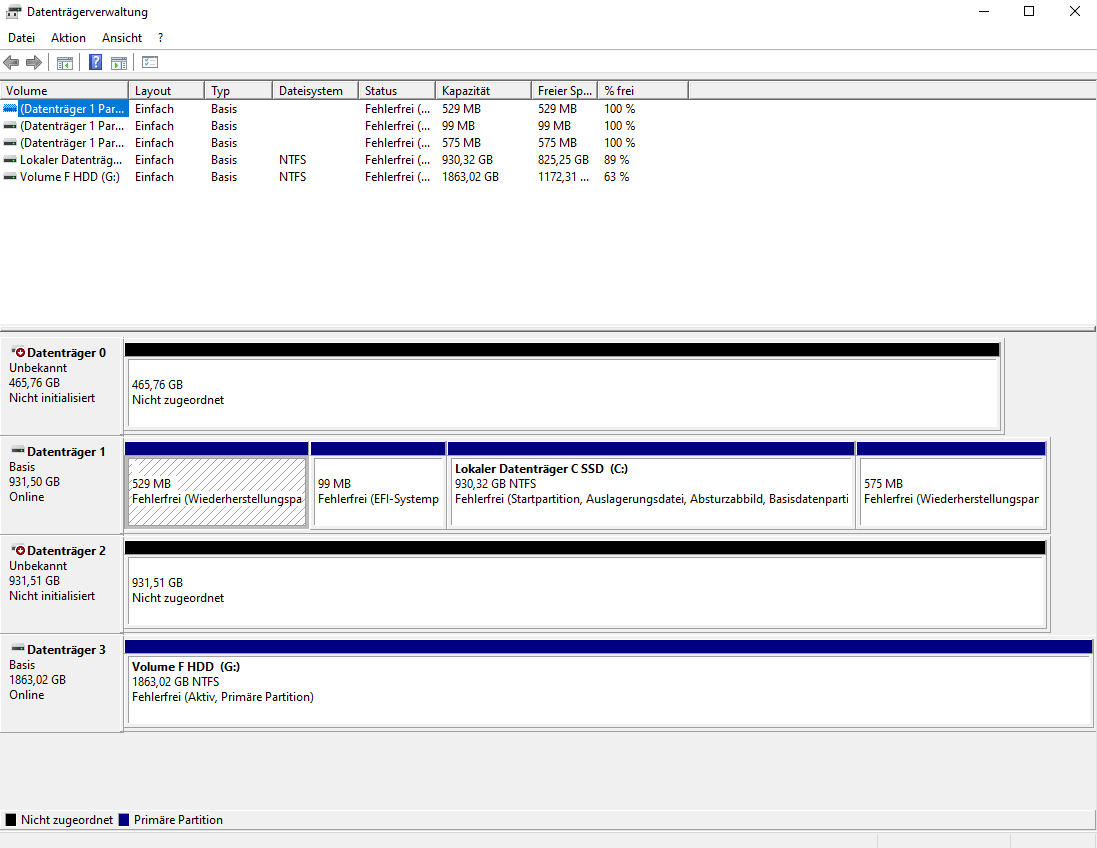This screenshot has height=848, width=1097.
Task: Click red-marked disk icon of Datenträger 0
Action: [x=18, y=352]
